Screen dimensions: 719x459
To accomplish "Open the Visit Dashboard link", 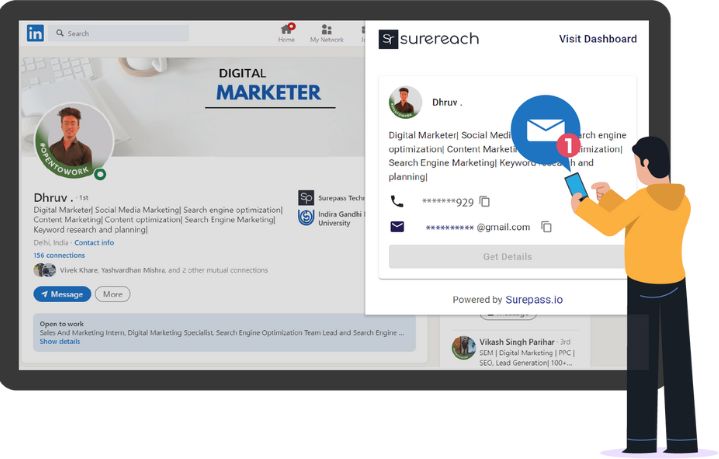I will tap(597, 39).
